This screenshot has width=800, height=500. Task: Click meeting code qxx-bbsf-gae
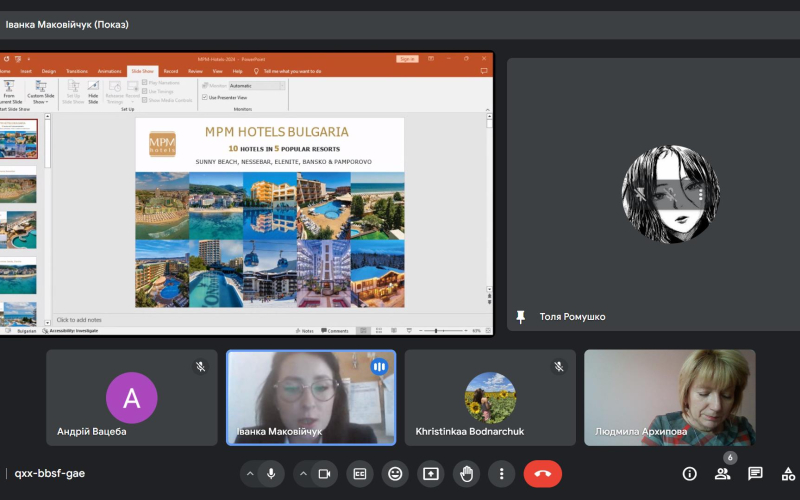(x=49, y=473)
